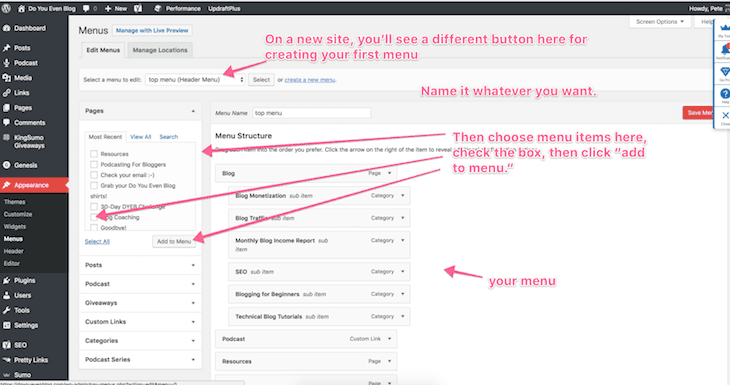Image resolution: width=730 pixels, height=385 pixels.
Task: Click the Select button
Action: click(x=261, y=80)
